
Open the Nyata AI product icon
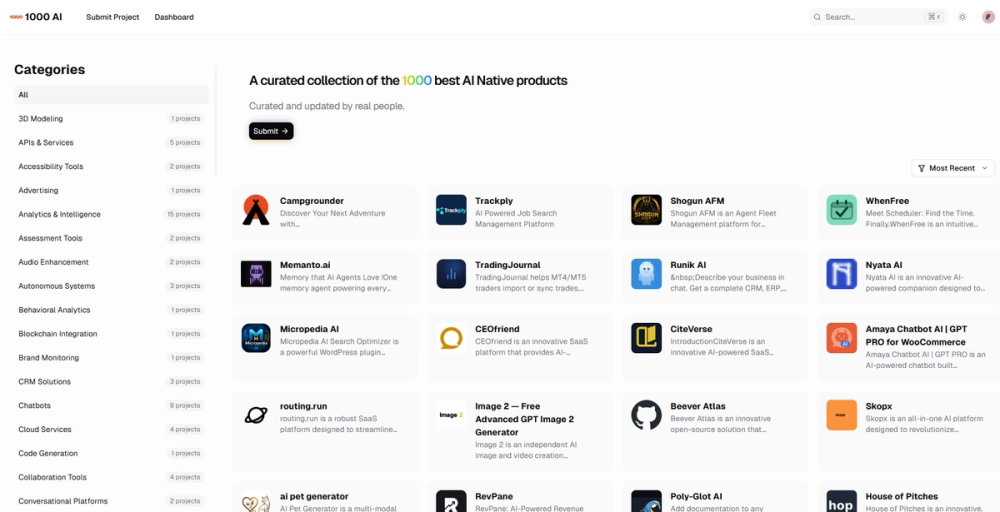pyautogui.click(x=841, y=274)
